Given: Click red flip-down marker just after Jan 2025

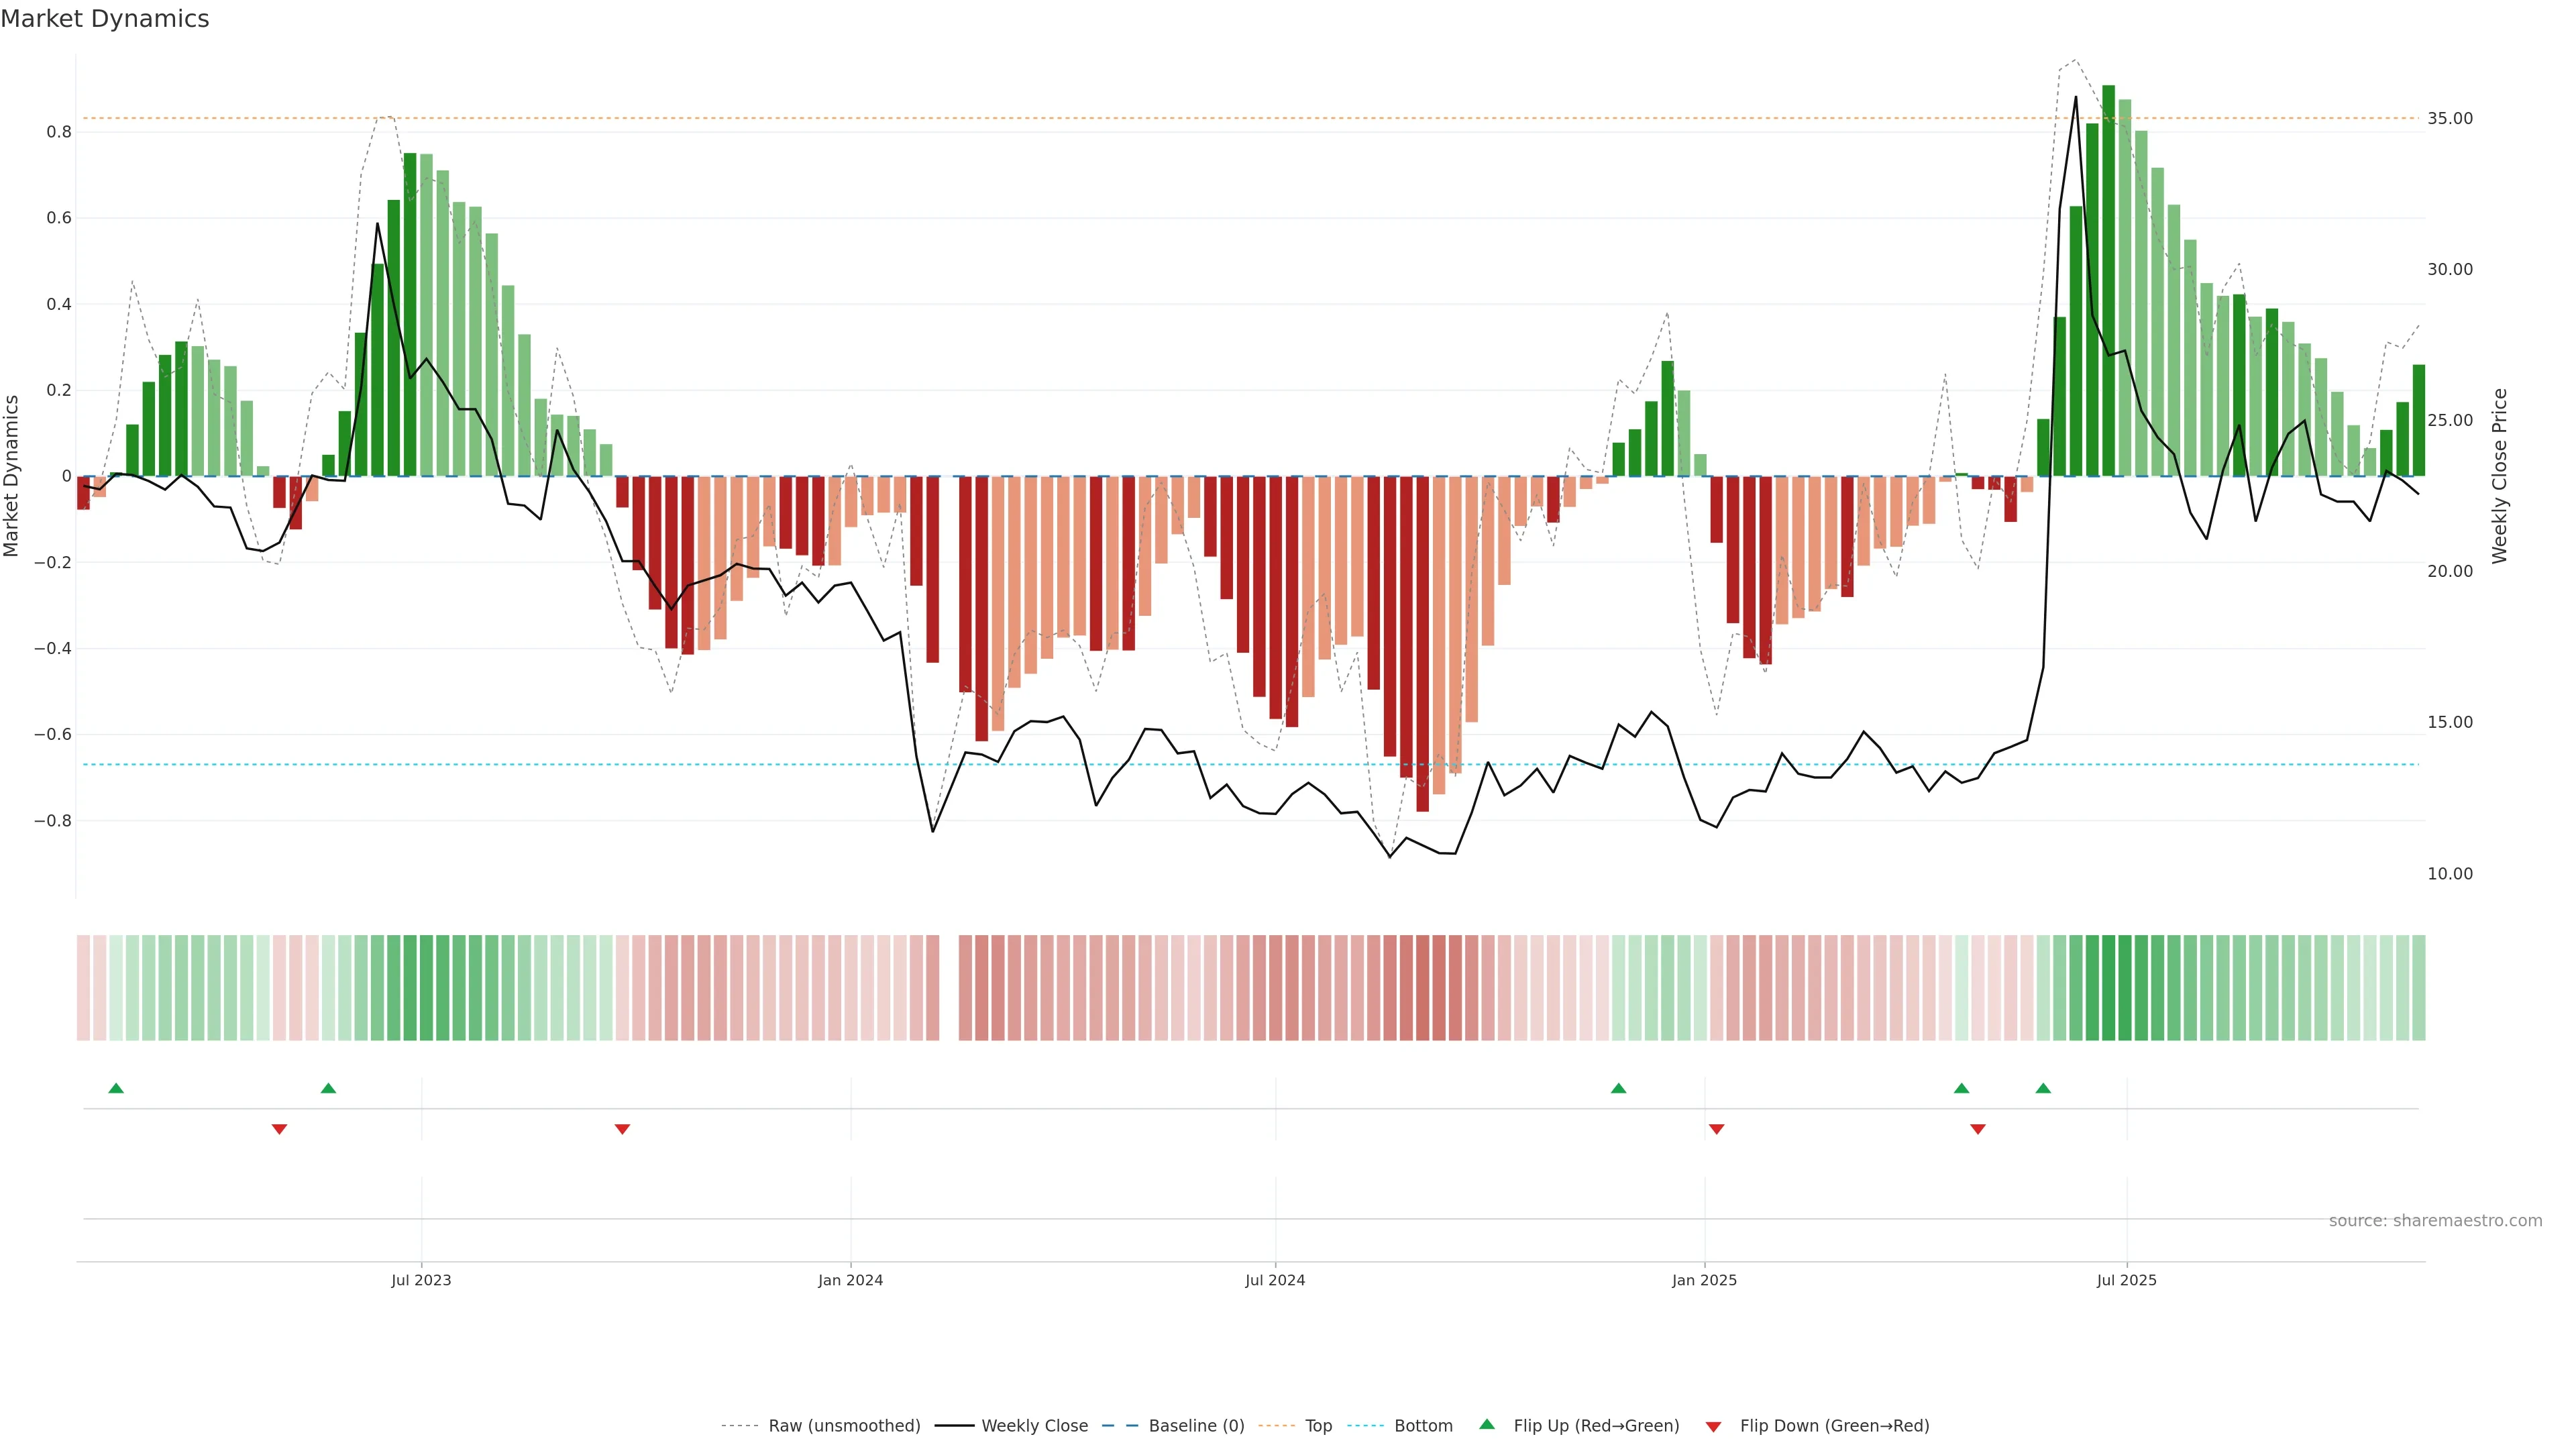Looking at the screenshot, I should 1716,1129.
